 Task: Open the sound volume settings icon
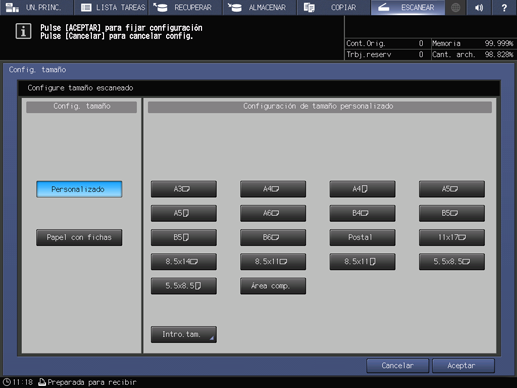tap(479, 7)
